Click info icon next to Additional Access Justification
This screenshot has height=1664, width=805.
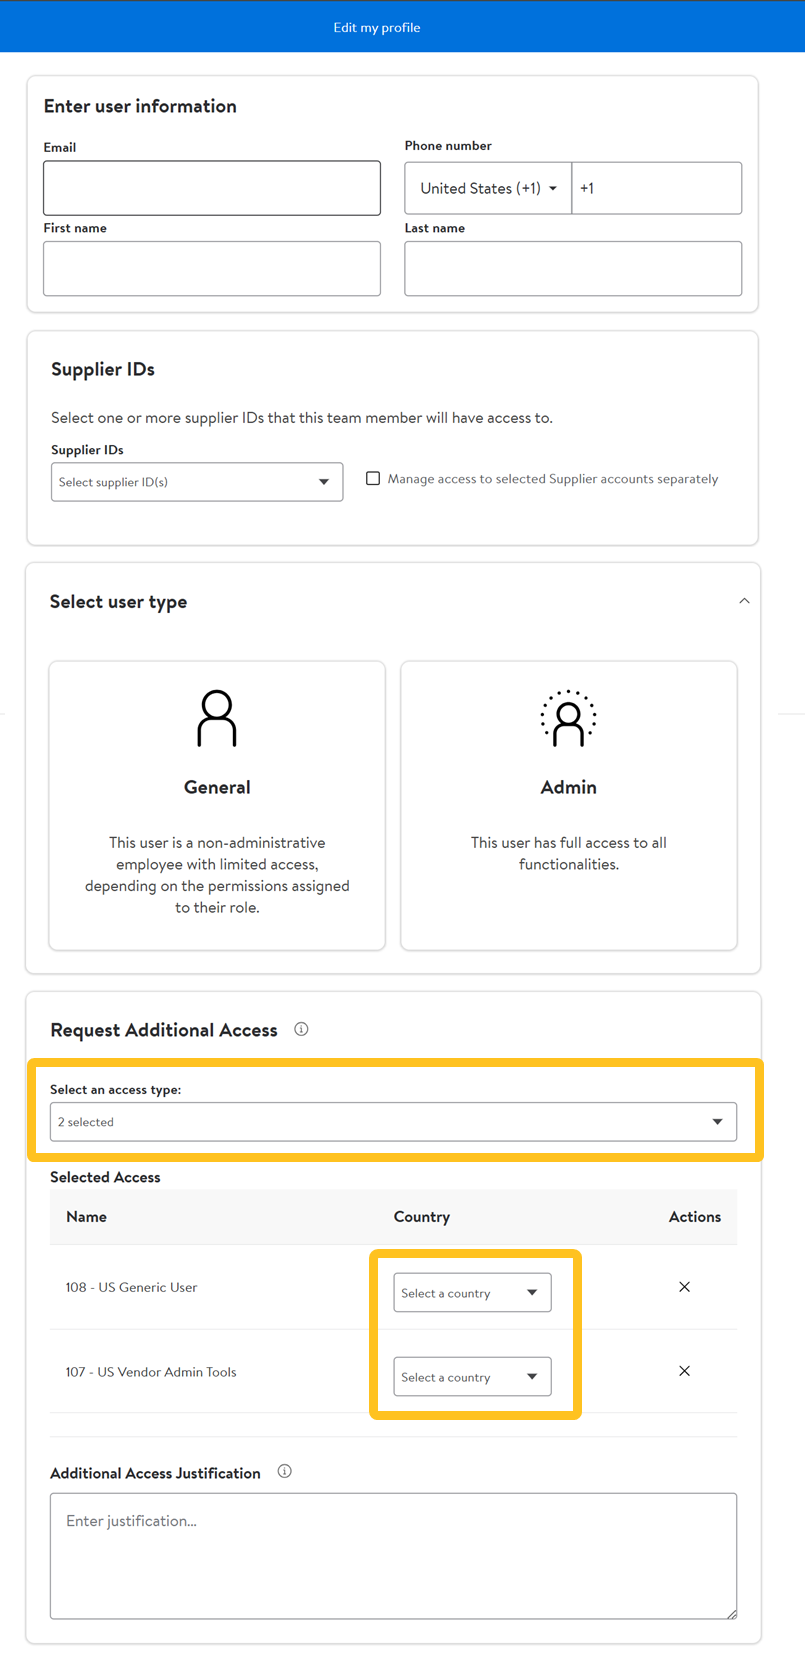tap(285, 1471)
